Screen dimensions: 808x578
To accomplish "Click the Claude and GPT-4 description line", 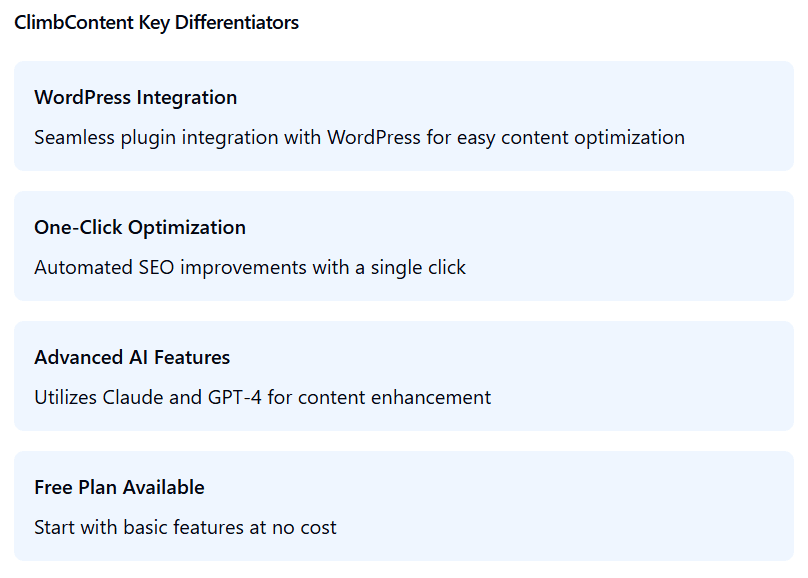I will pyautogui.click(x=262, y=398).
